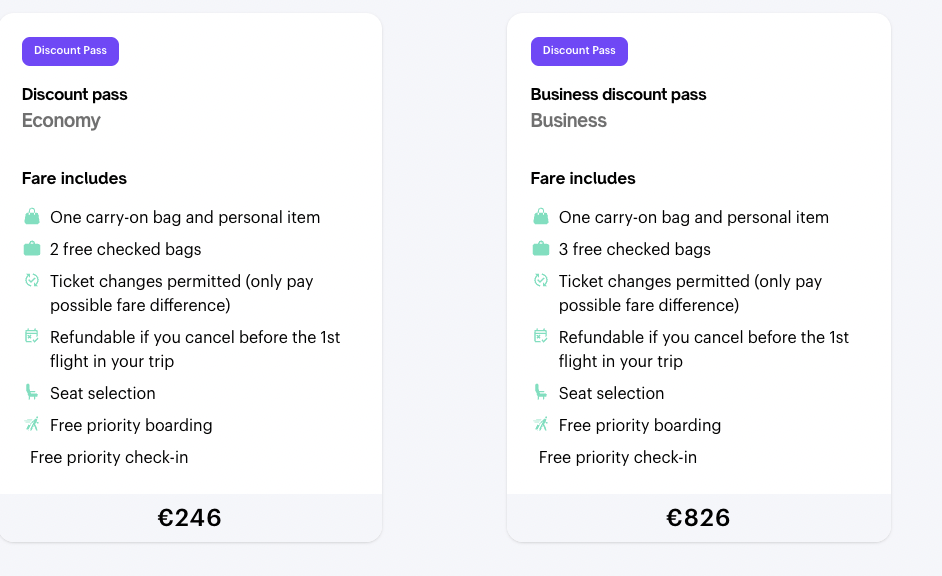Click the priority boarding icon in Economy card
The image size is (942, 576).
coord(32,425)
